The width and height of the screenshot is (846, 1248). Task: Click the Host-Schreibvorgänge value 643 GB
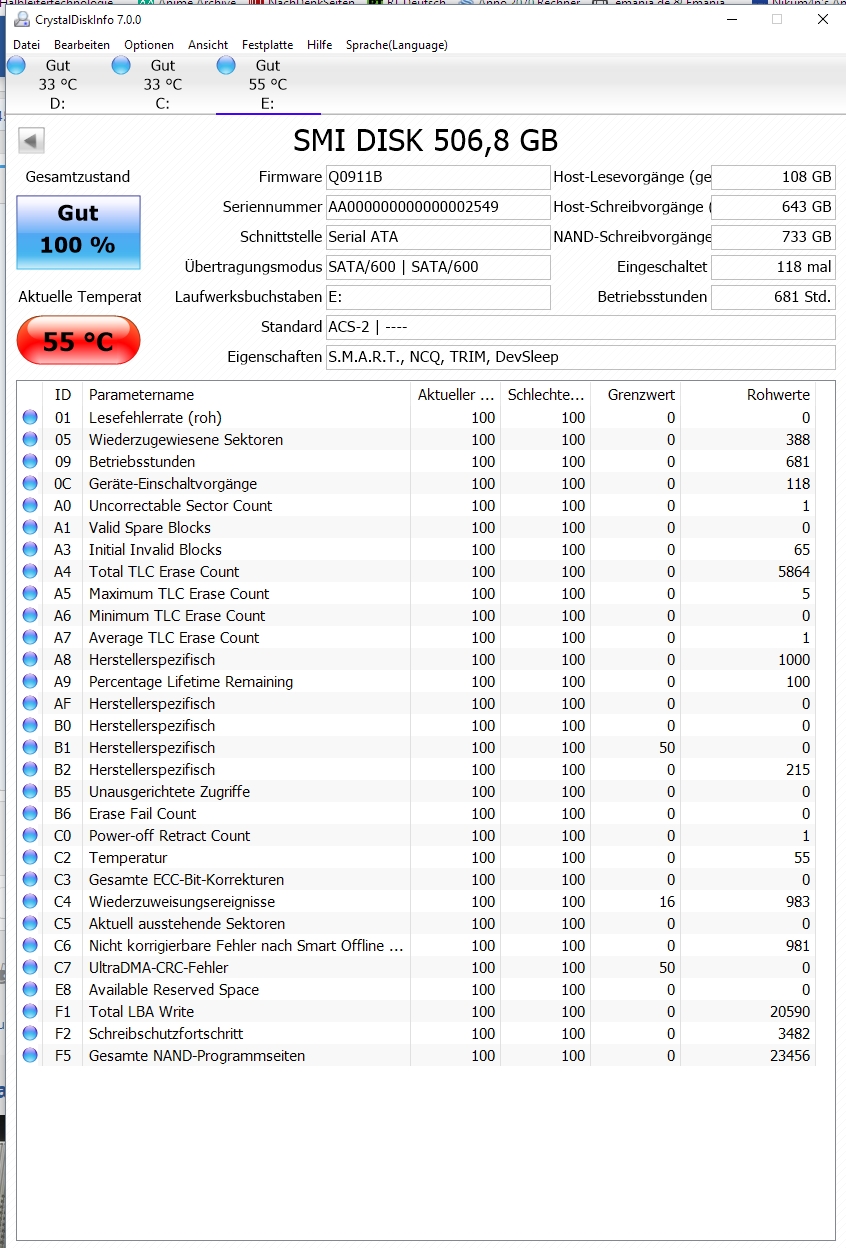[774, 208]
